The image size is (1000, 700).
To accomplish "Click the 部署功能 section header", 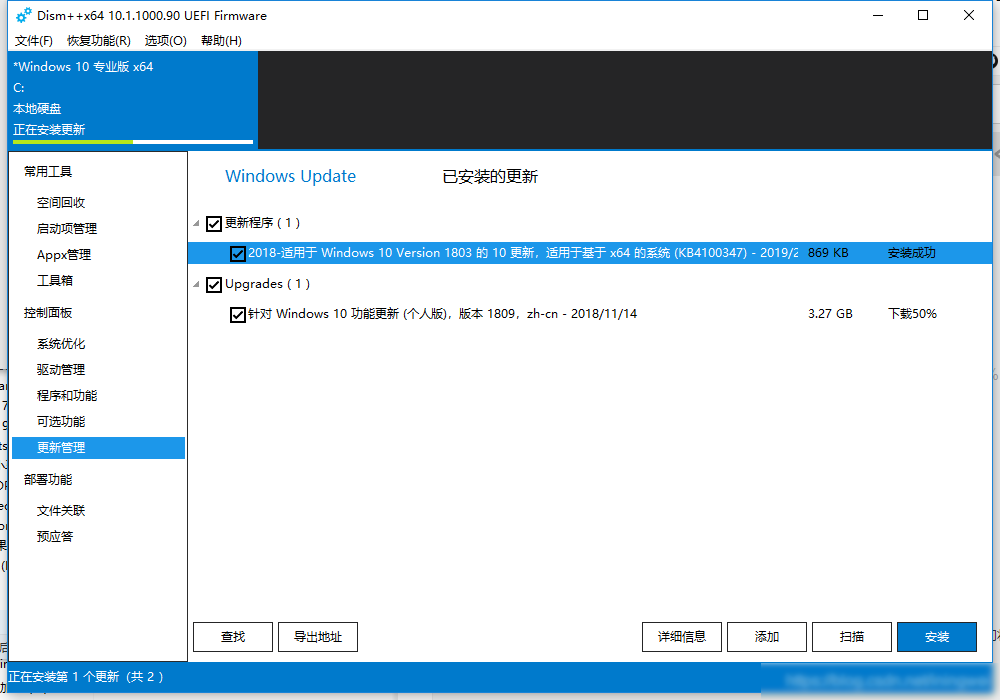I will pyautogui.click(x=48, y=479).
